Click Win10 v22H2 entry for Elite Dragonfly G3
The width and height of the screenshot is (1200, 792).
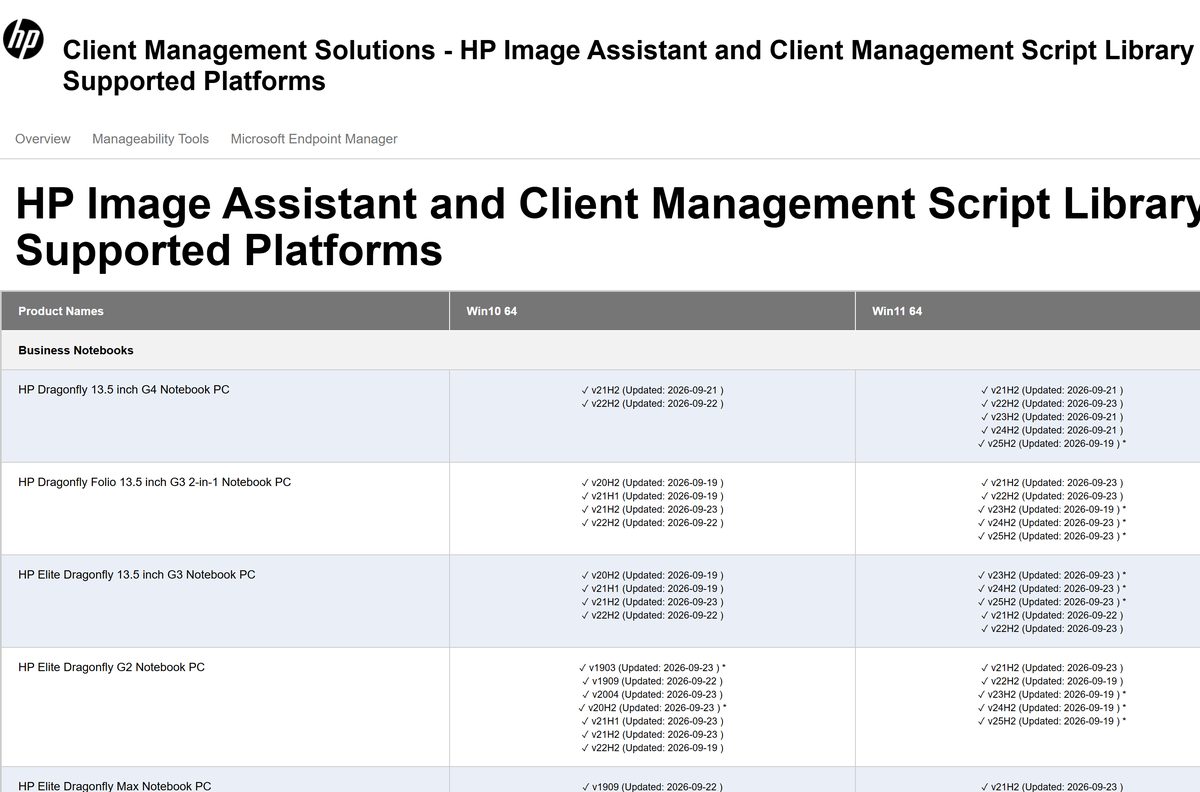click(652, 615)
